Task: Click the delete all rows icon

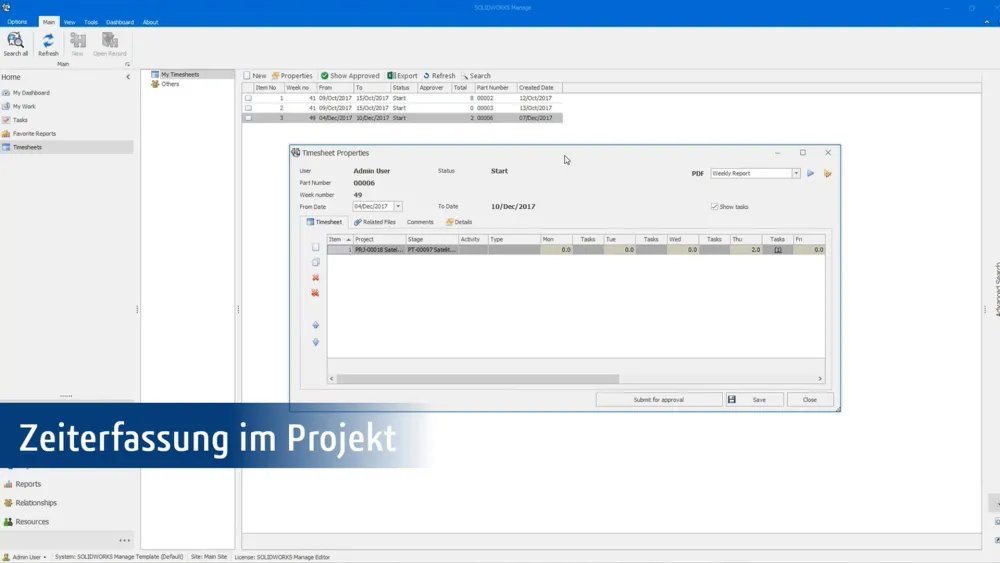Action: [316, 293]
